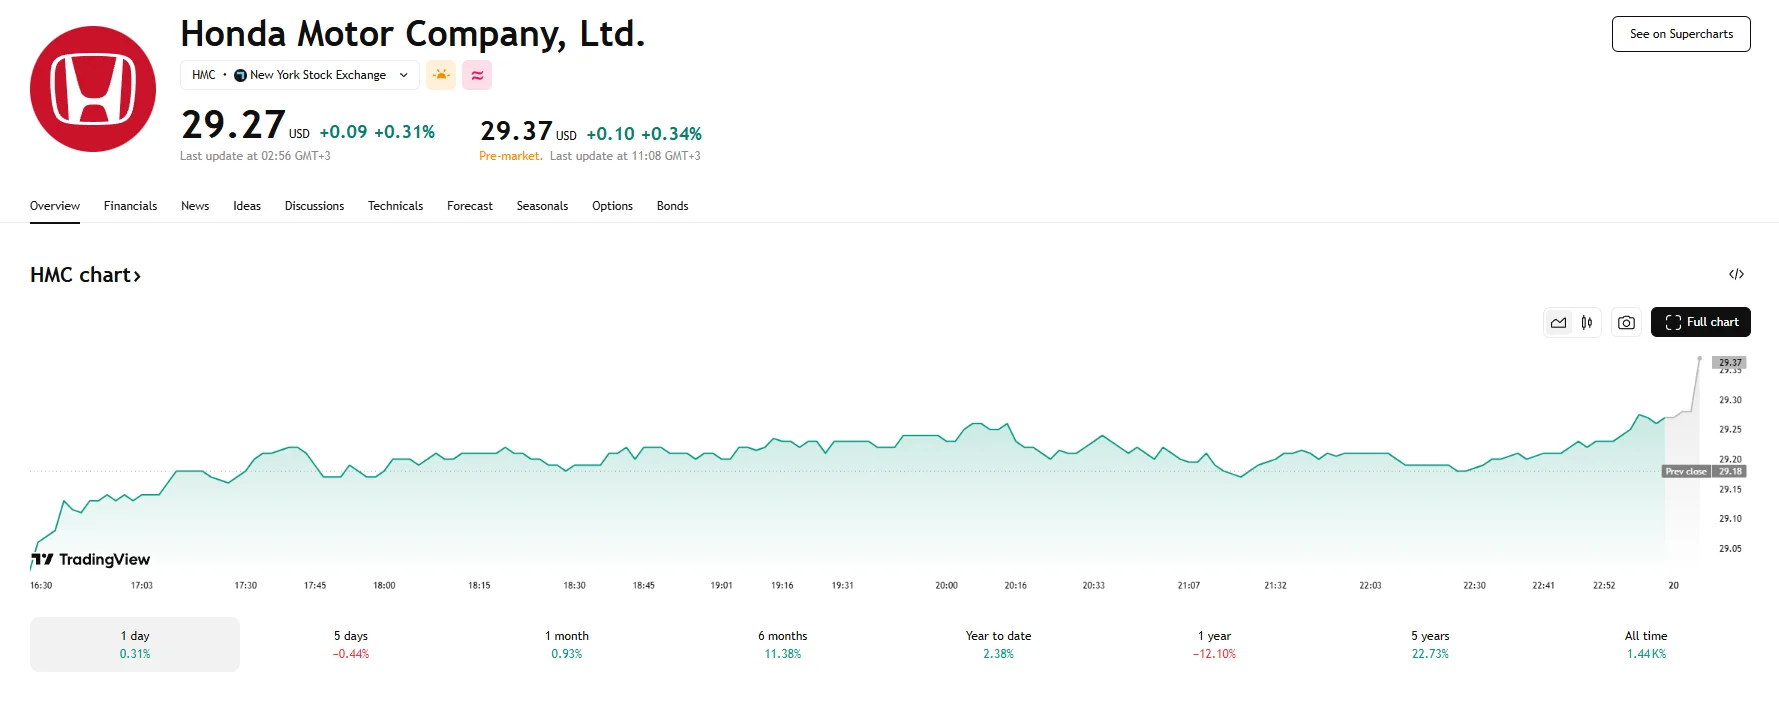
Task: Select the candlestick chart style icon
Action: [x=1588, y=321]
